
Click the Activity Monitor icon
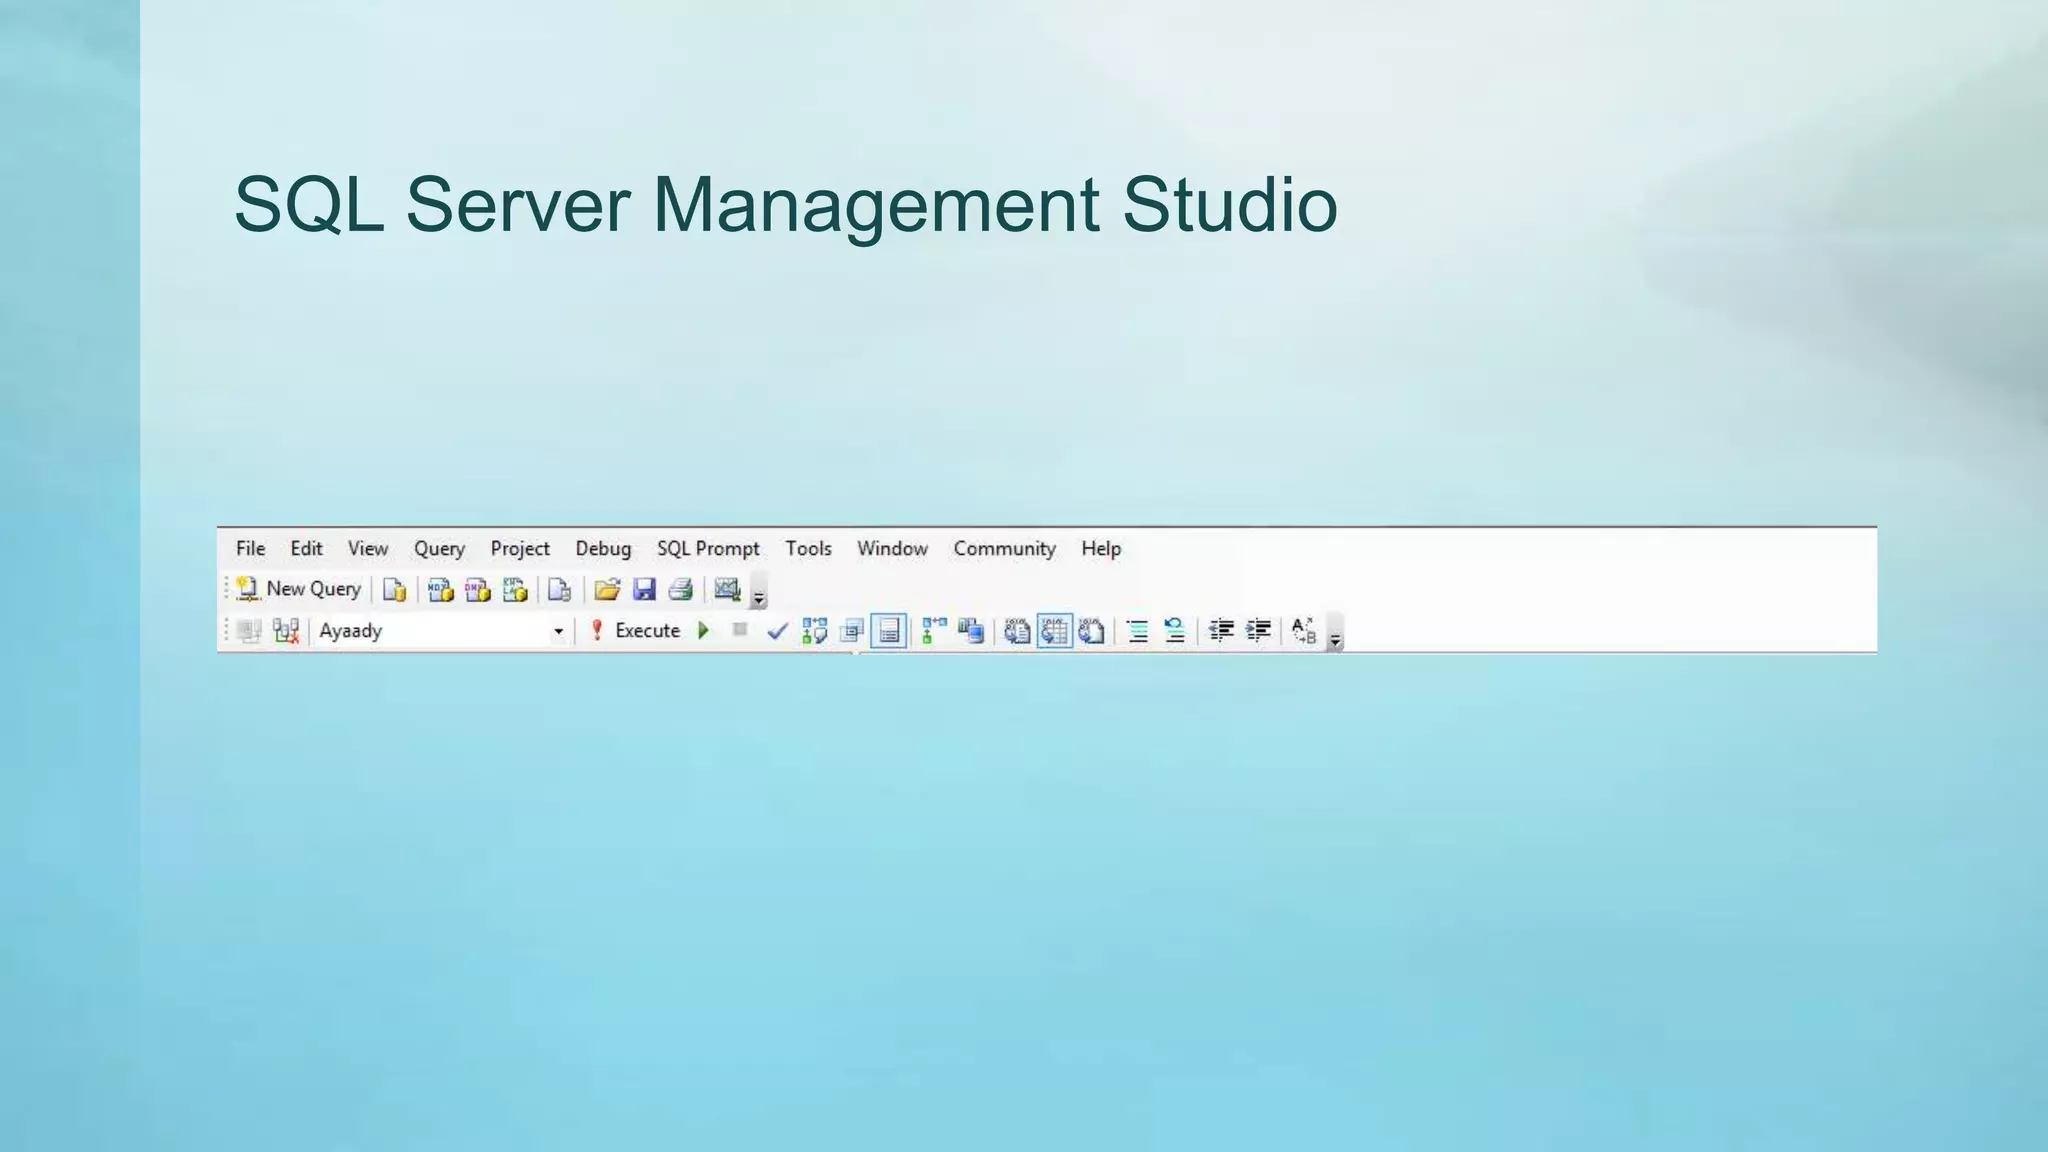click(x=727, y=590)
